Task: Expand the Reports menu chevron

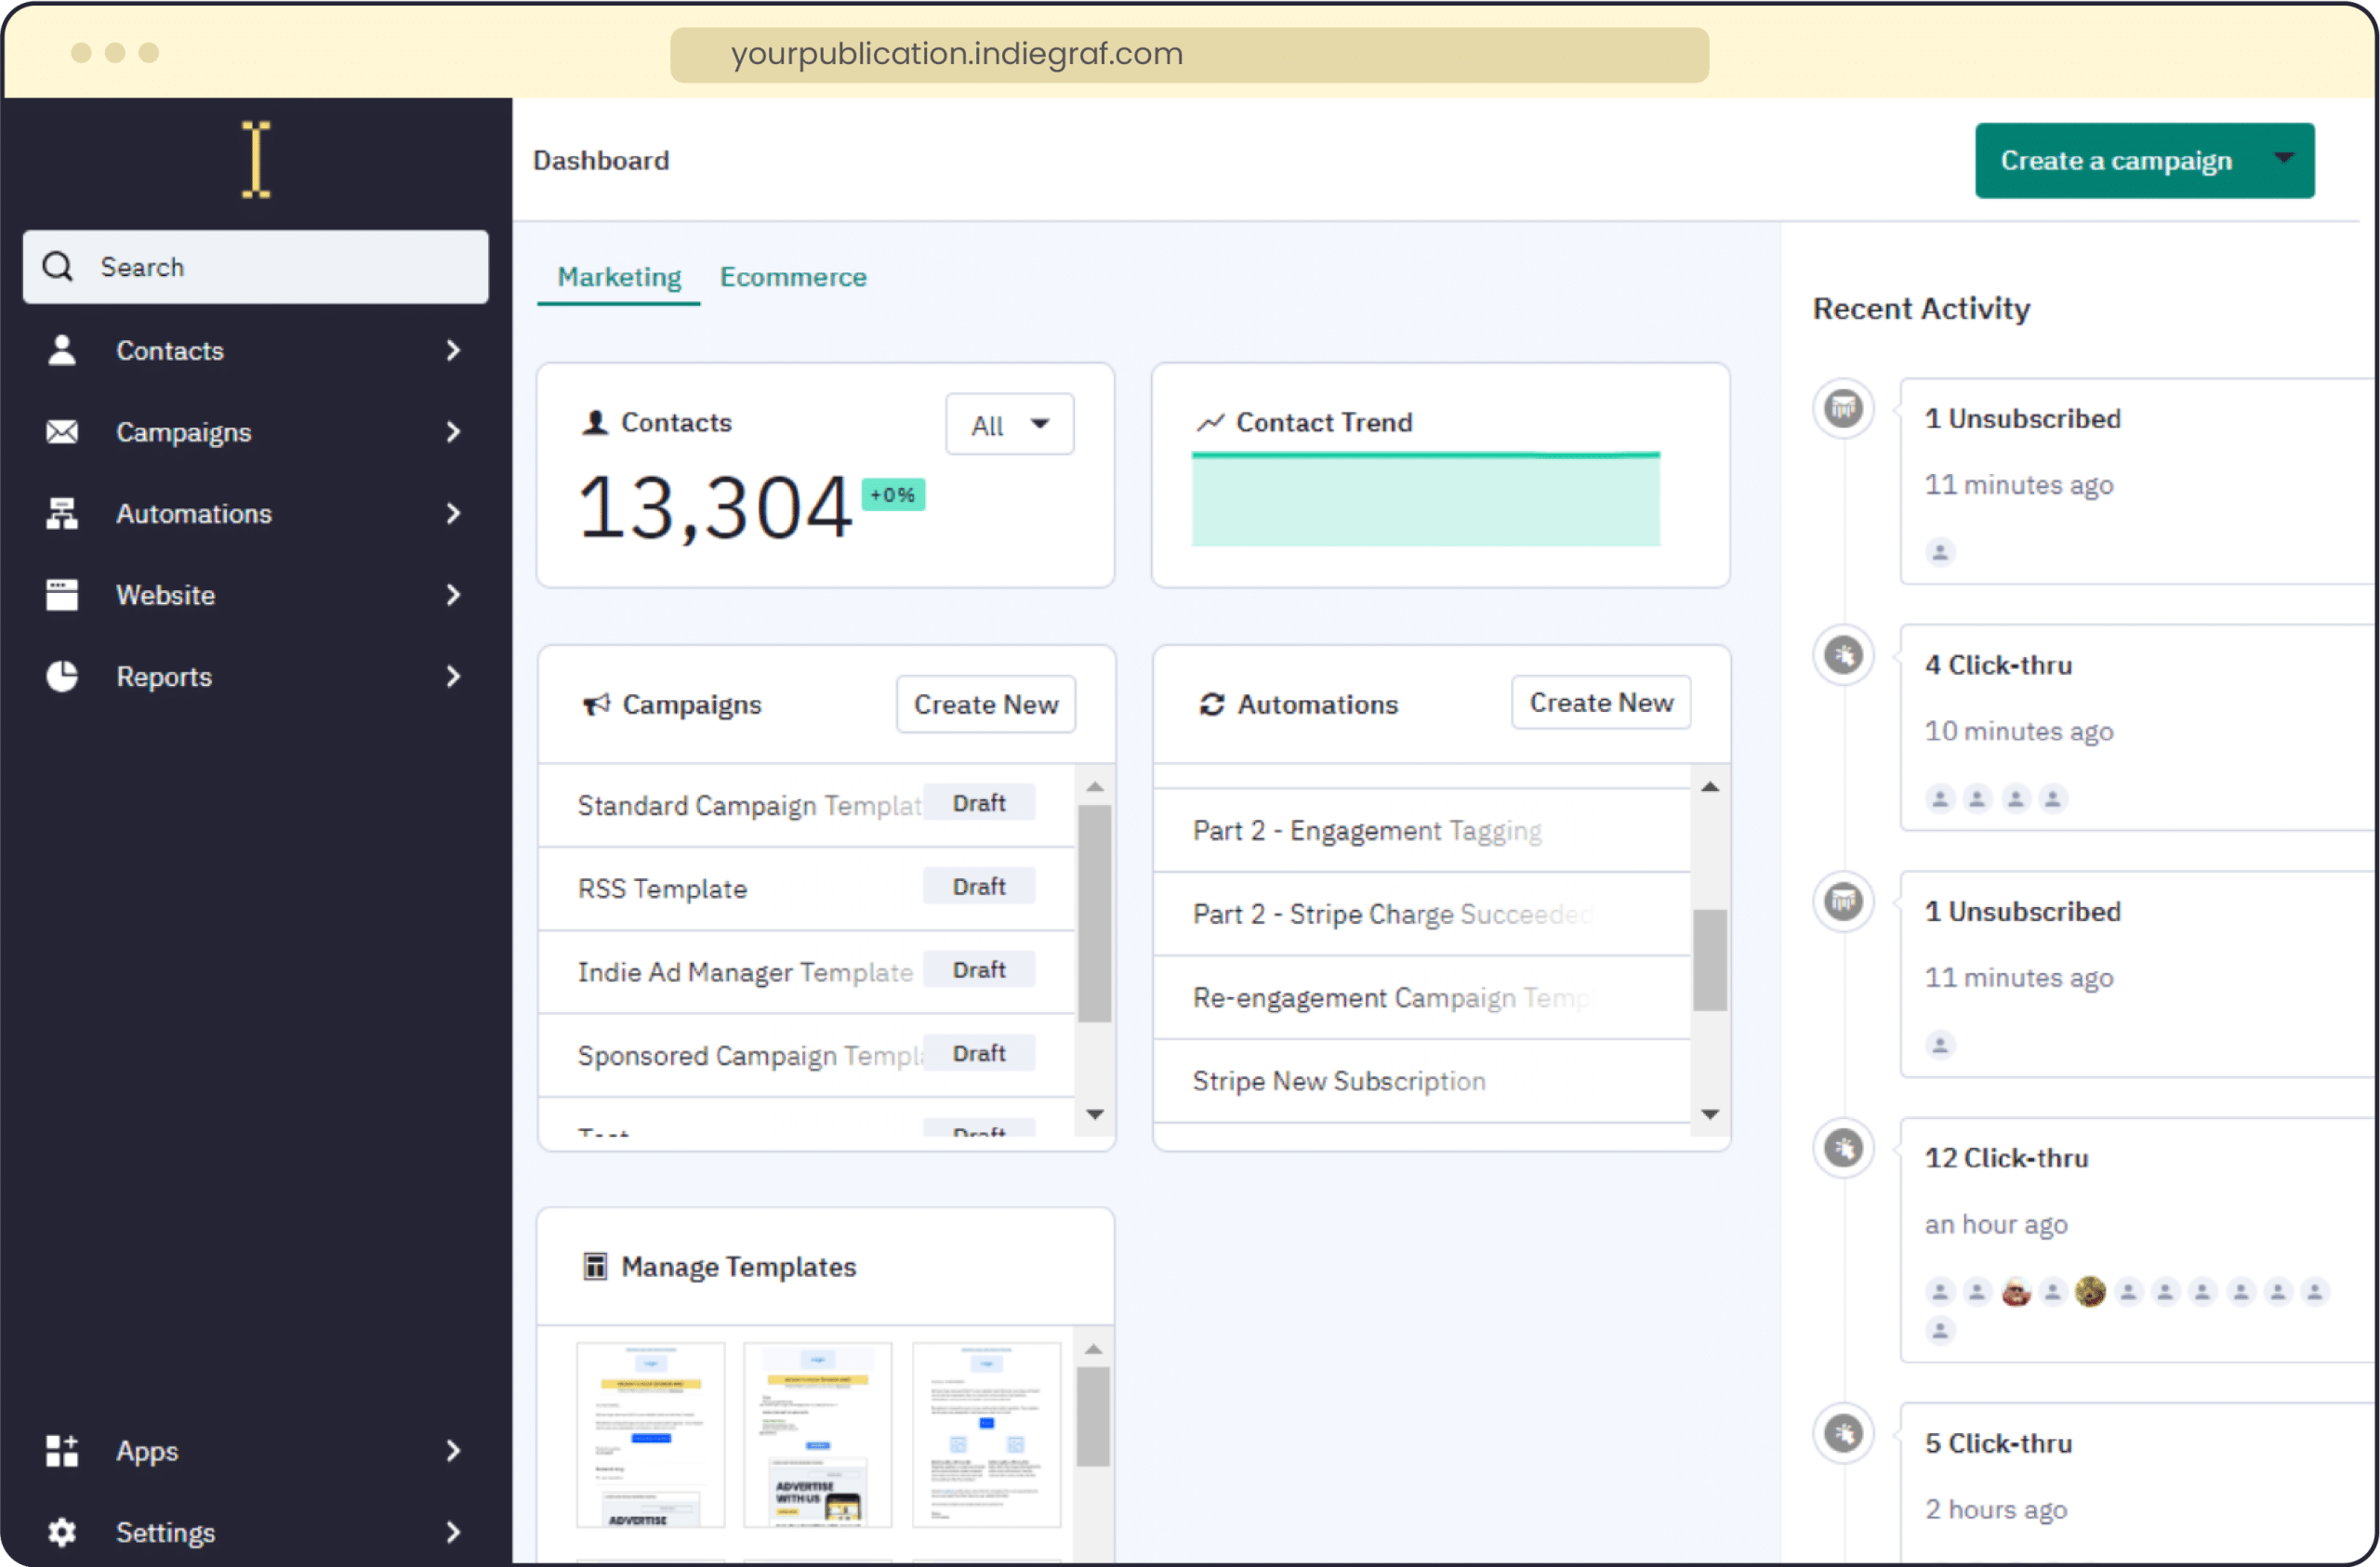Action: pyautogui.click(x=453, y=677)
